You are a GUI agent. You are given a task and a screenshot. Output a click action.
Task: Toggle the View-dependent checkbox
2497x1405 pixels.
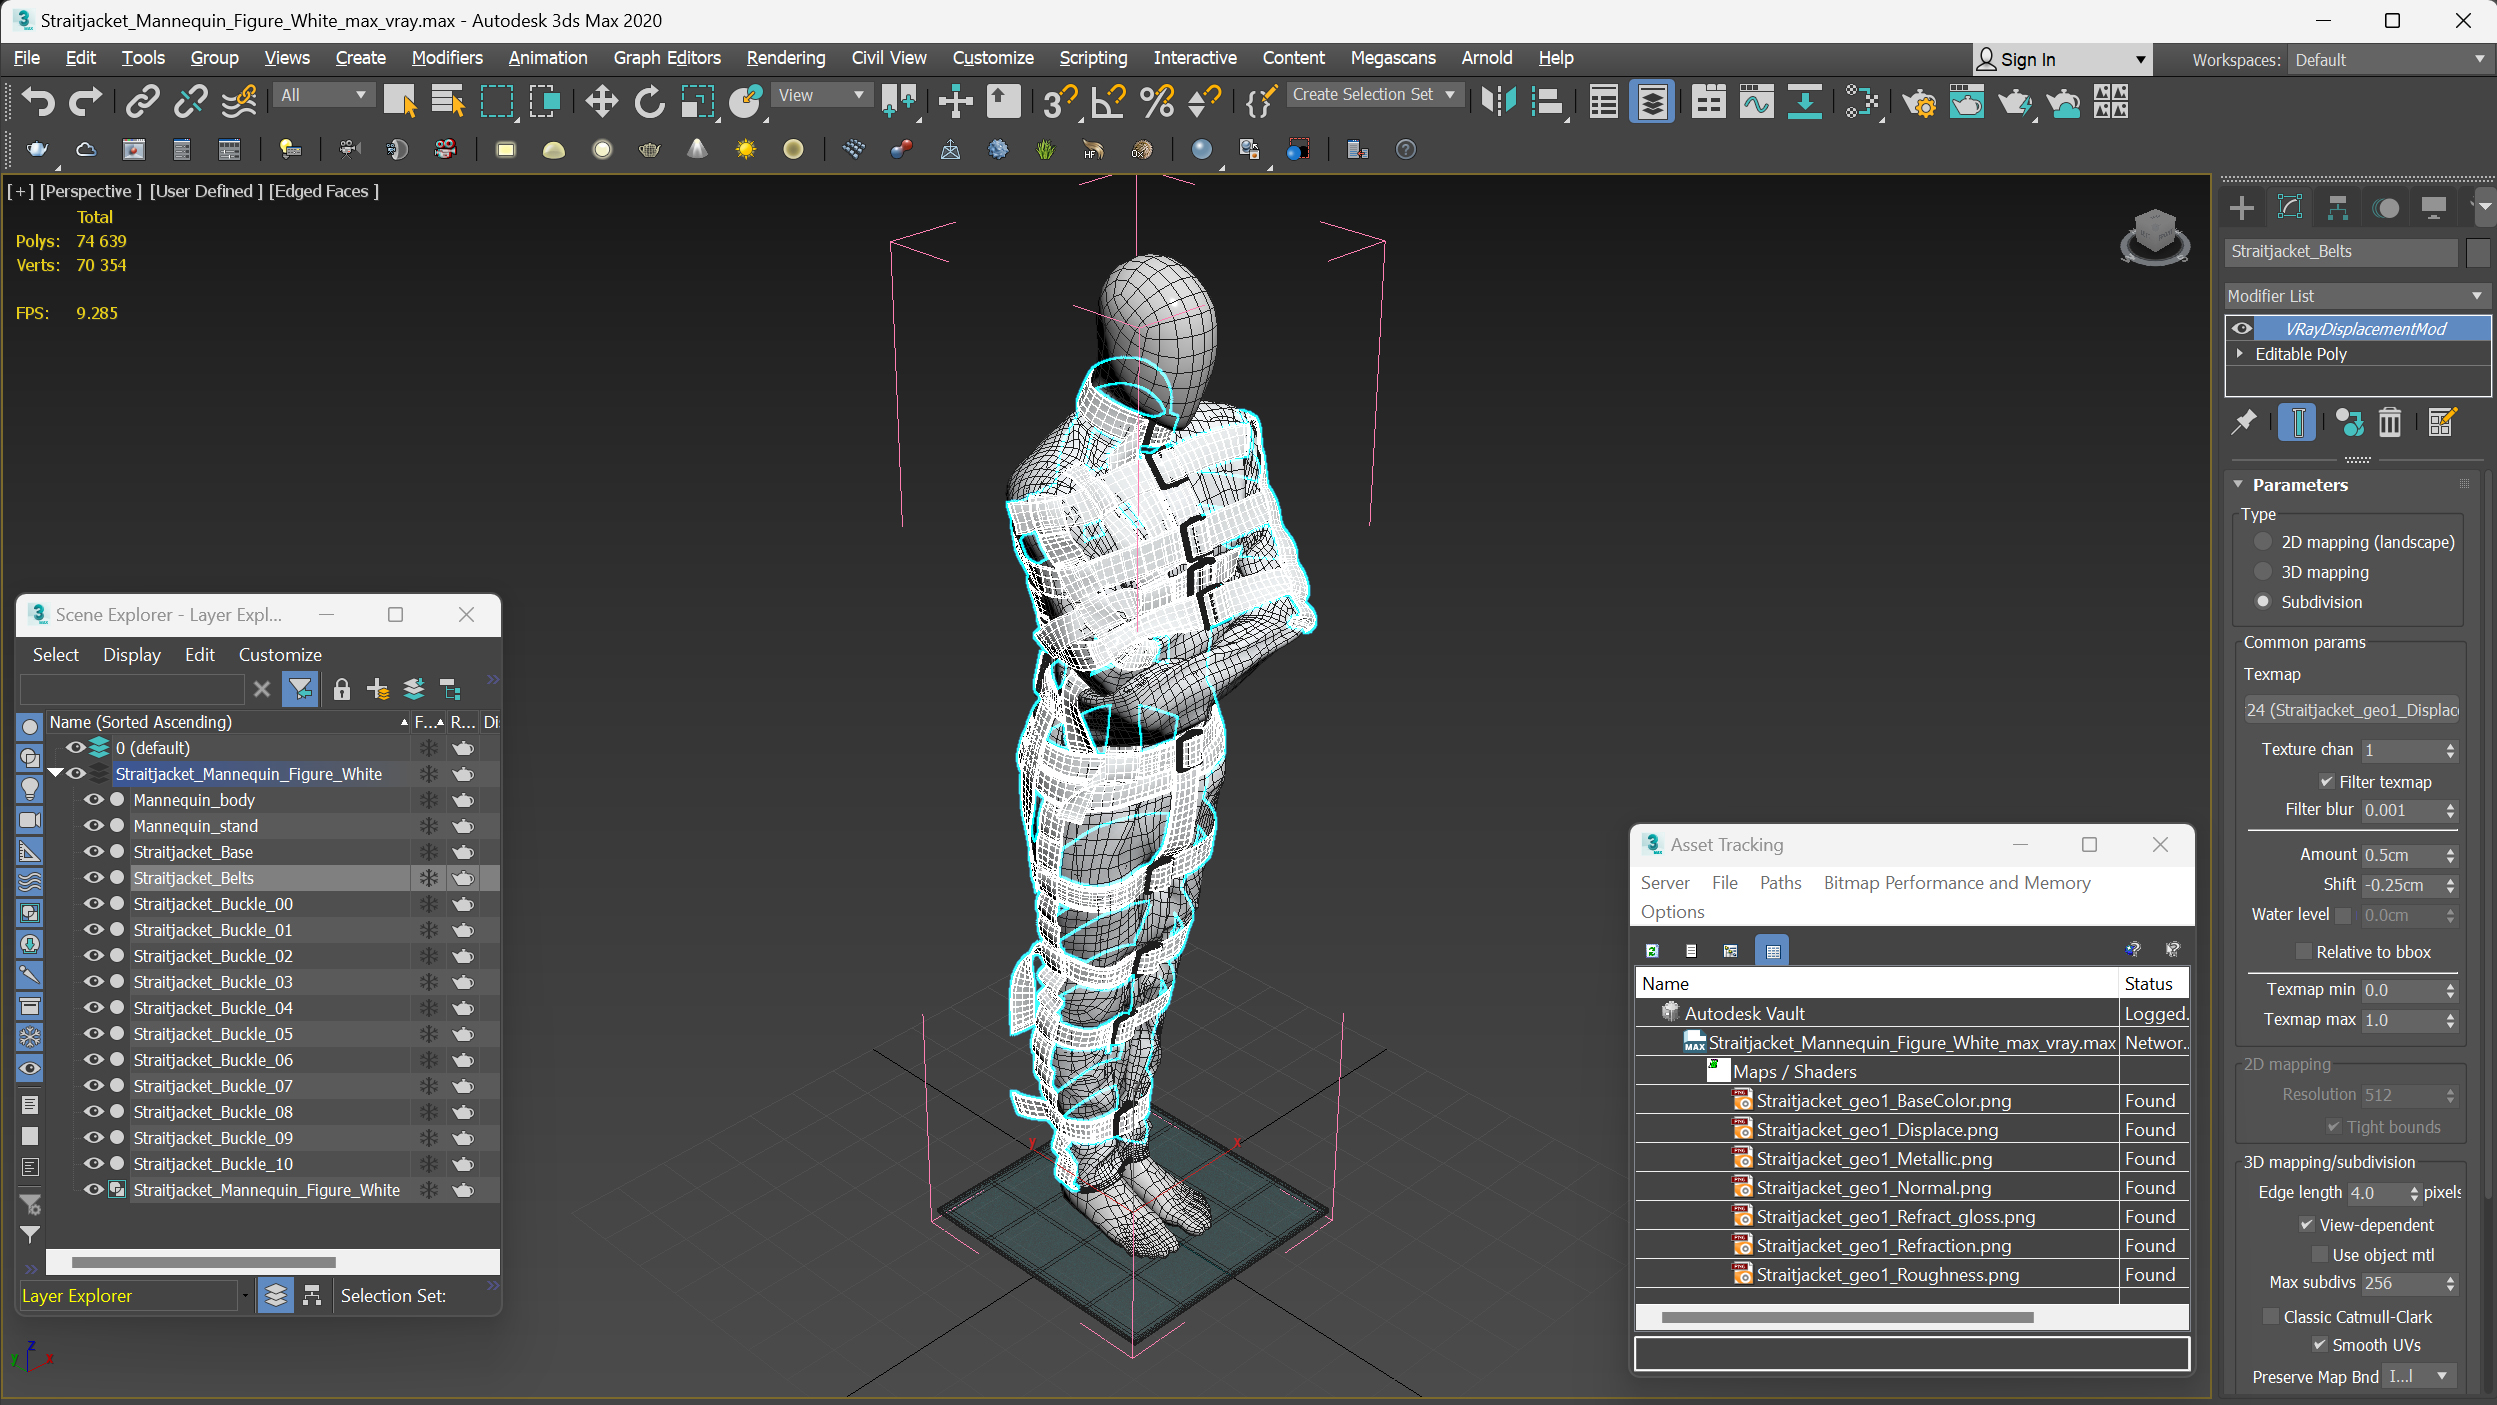point(2307,1224)
